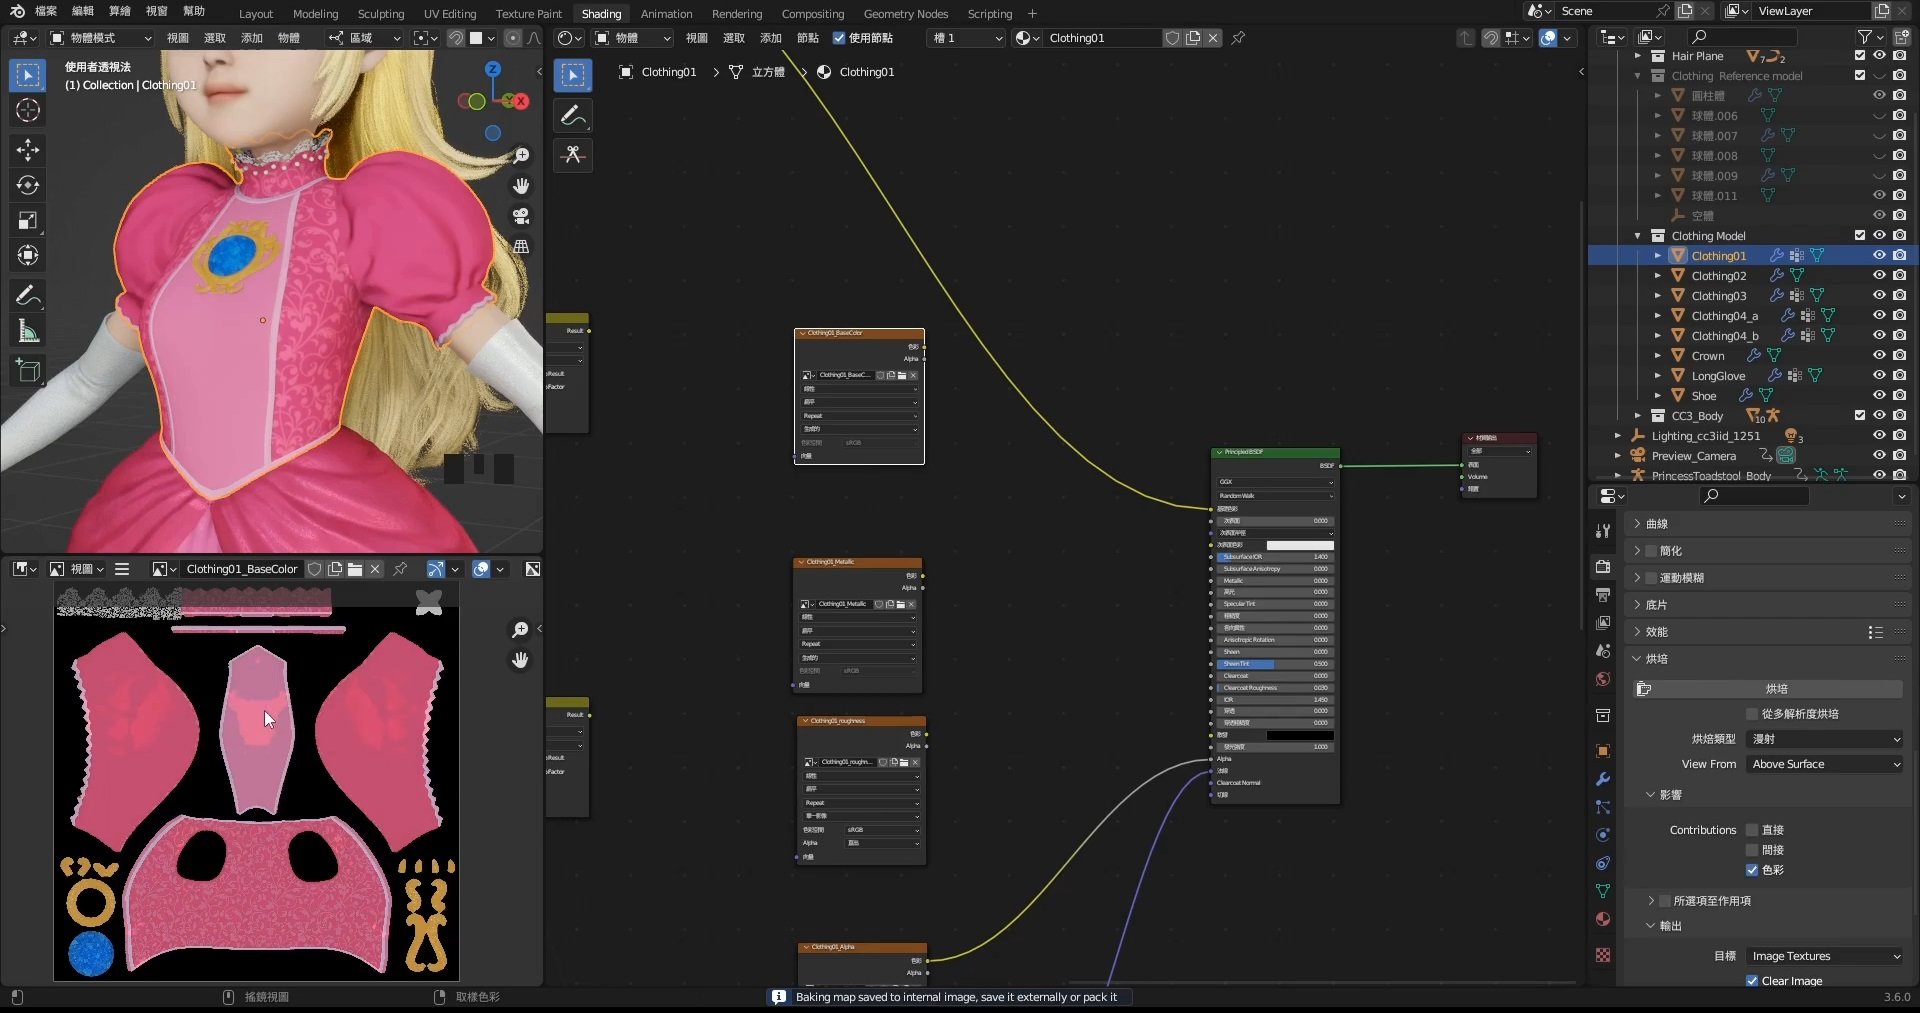1920x1013 pixels.
Task: Select the Add Cube tool
Action: tap(28, 370)
